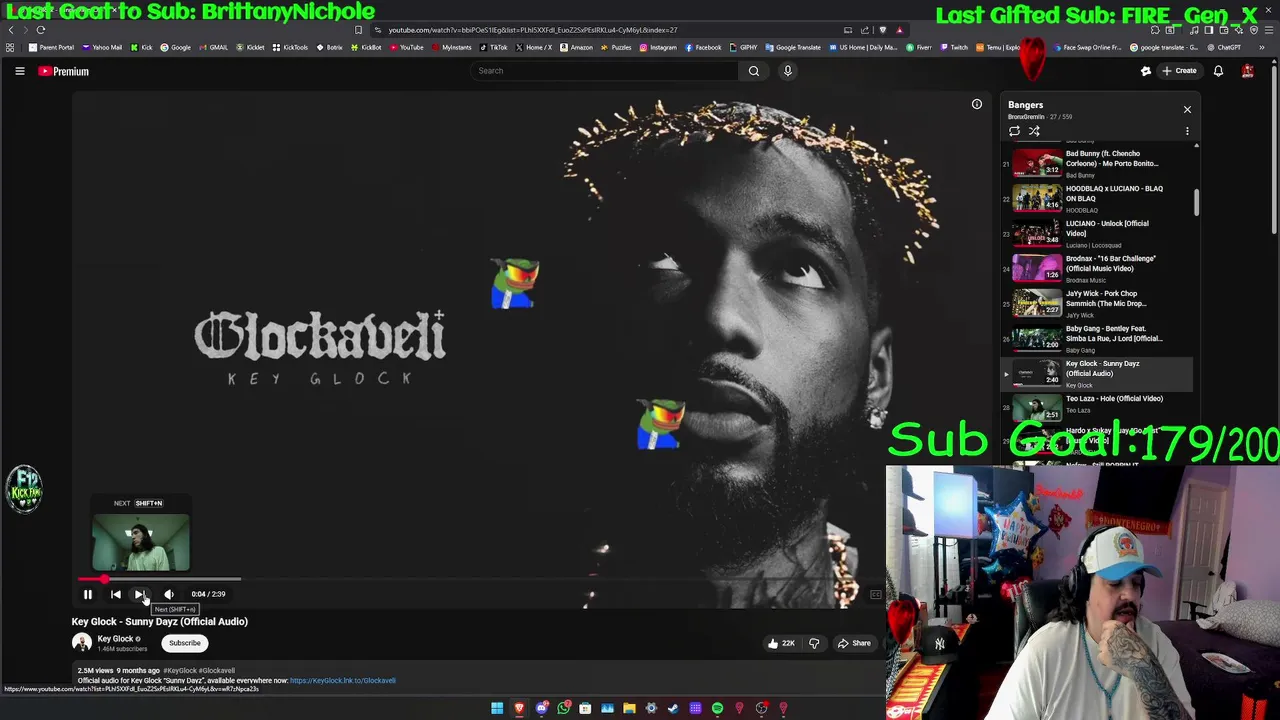
Task: Open the next-video preview thumbnail
Action: pos(141,542)
